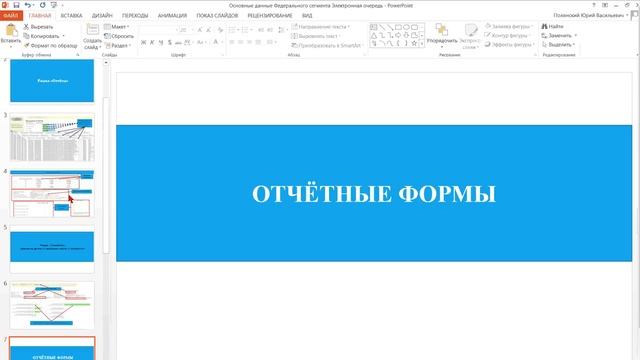The image size is (640, 360).
Task: Open Направление текста text direction menu
Action: pos(321,27)
